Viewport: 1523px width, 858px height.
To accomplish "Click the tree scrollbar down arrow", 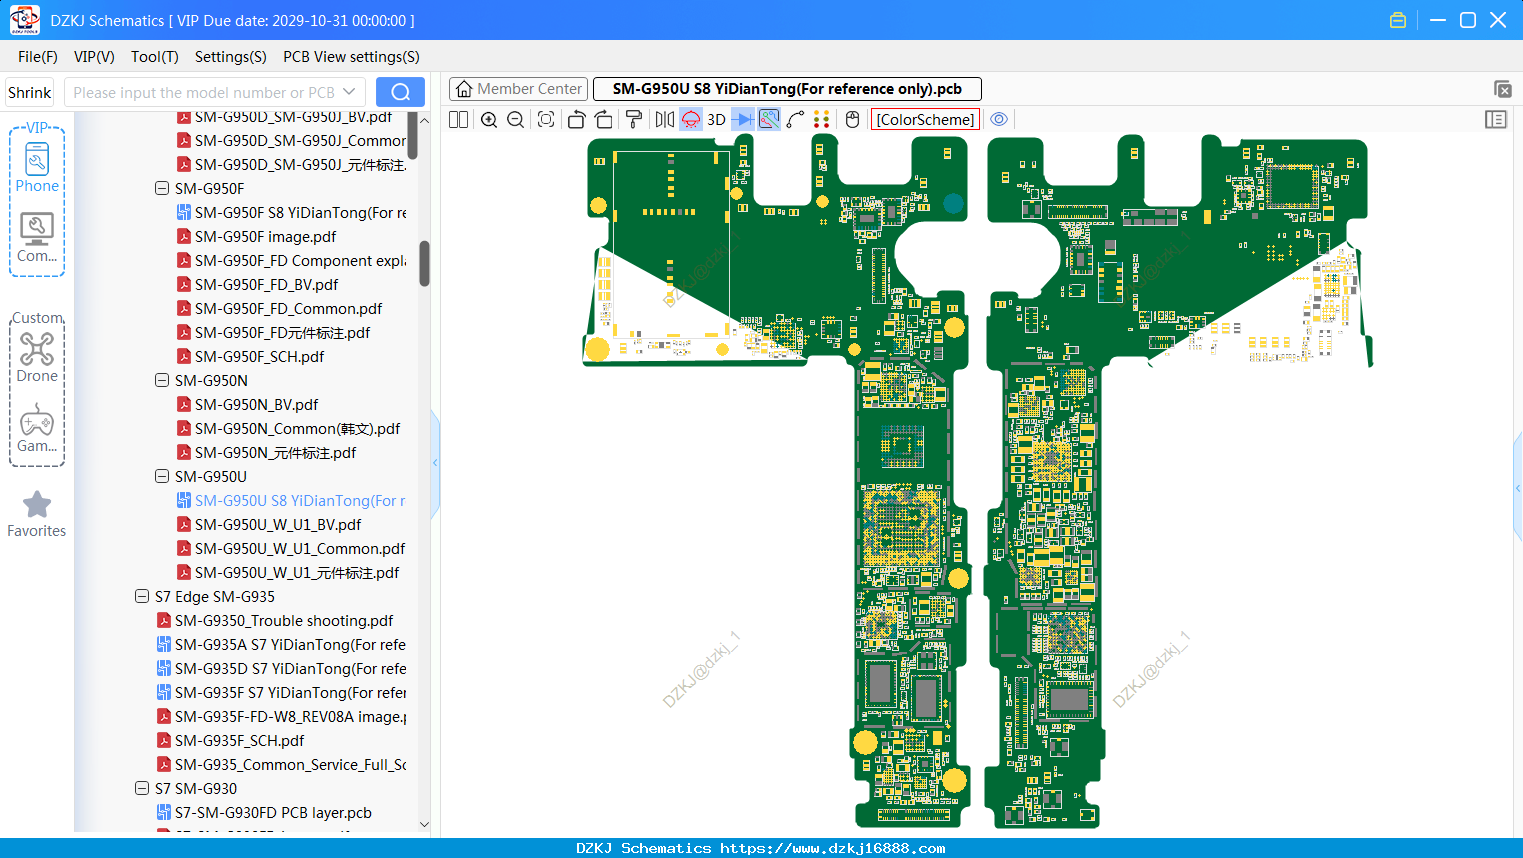I will [424, 824].
